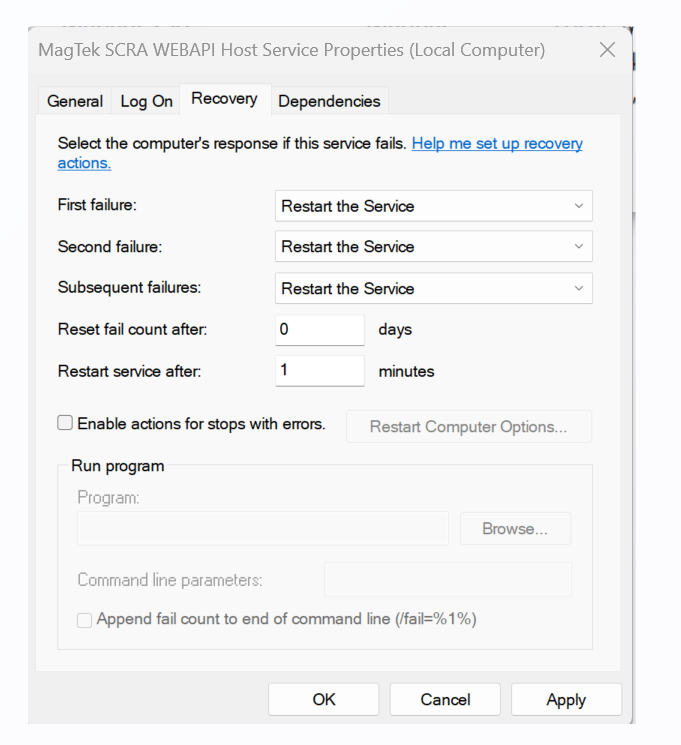Click the Reset fail count days field

coord(319,330)
